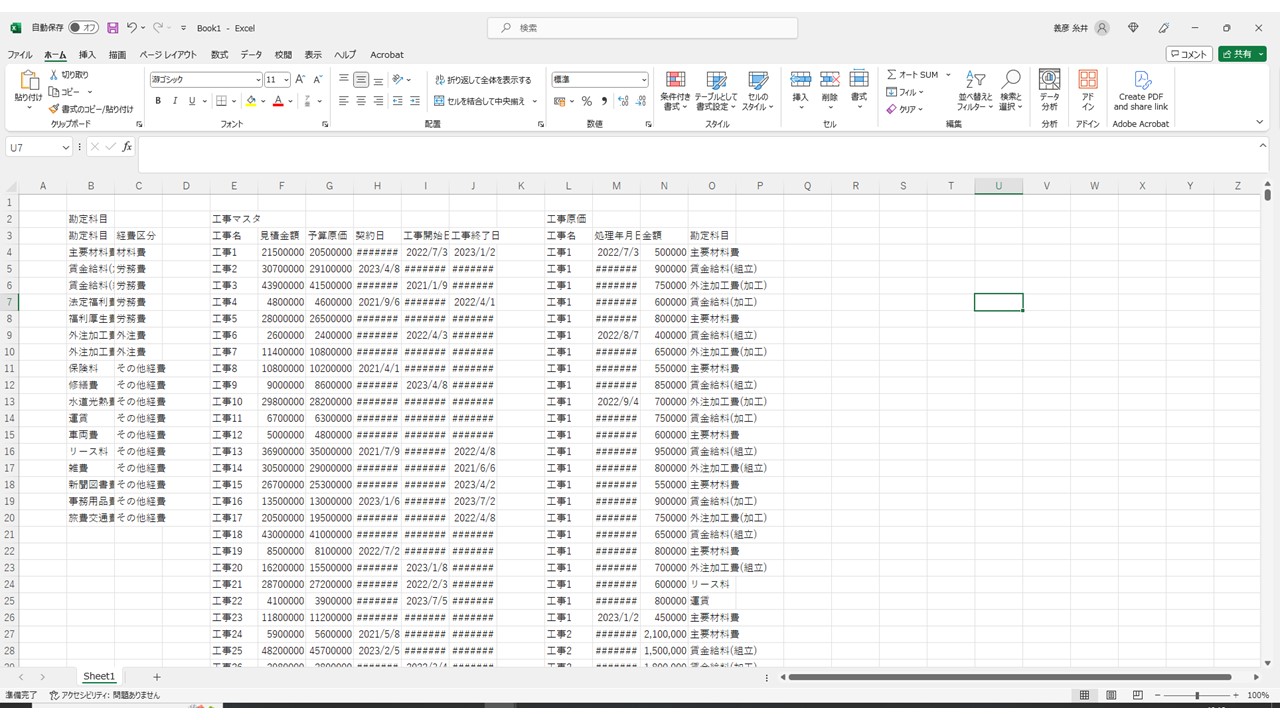Click the zoom slider in status bar
The image size is (1280, 720).
pos(1197,695)
